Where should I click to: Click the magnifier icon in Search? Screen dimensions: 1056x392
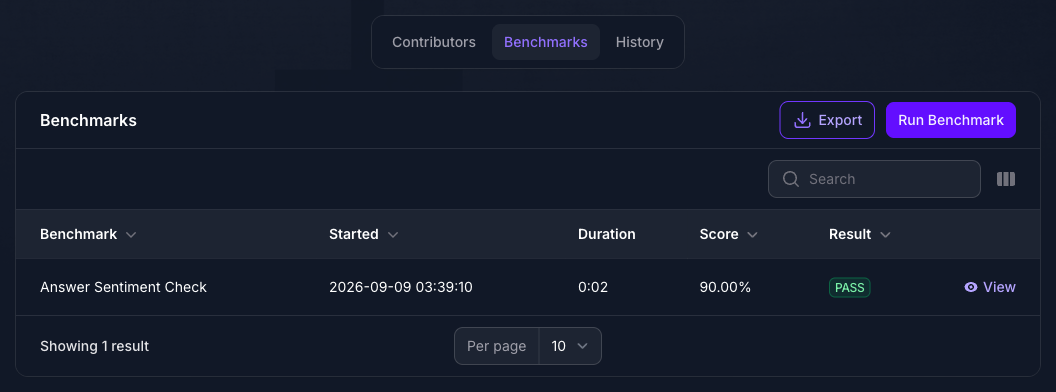[791, 179]
